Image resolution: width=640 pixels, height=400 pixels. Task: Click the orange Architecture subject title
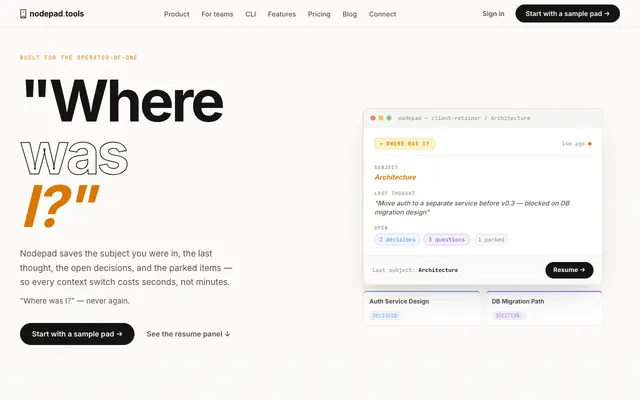coord(395,177)
